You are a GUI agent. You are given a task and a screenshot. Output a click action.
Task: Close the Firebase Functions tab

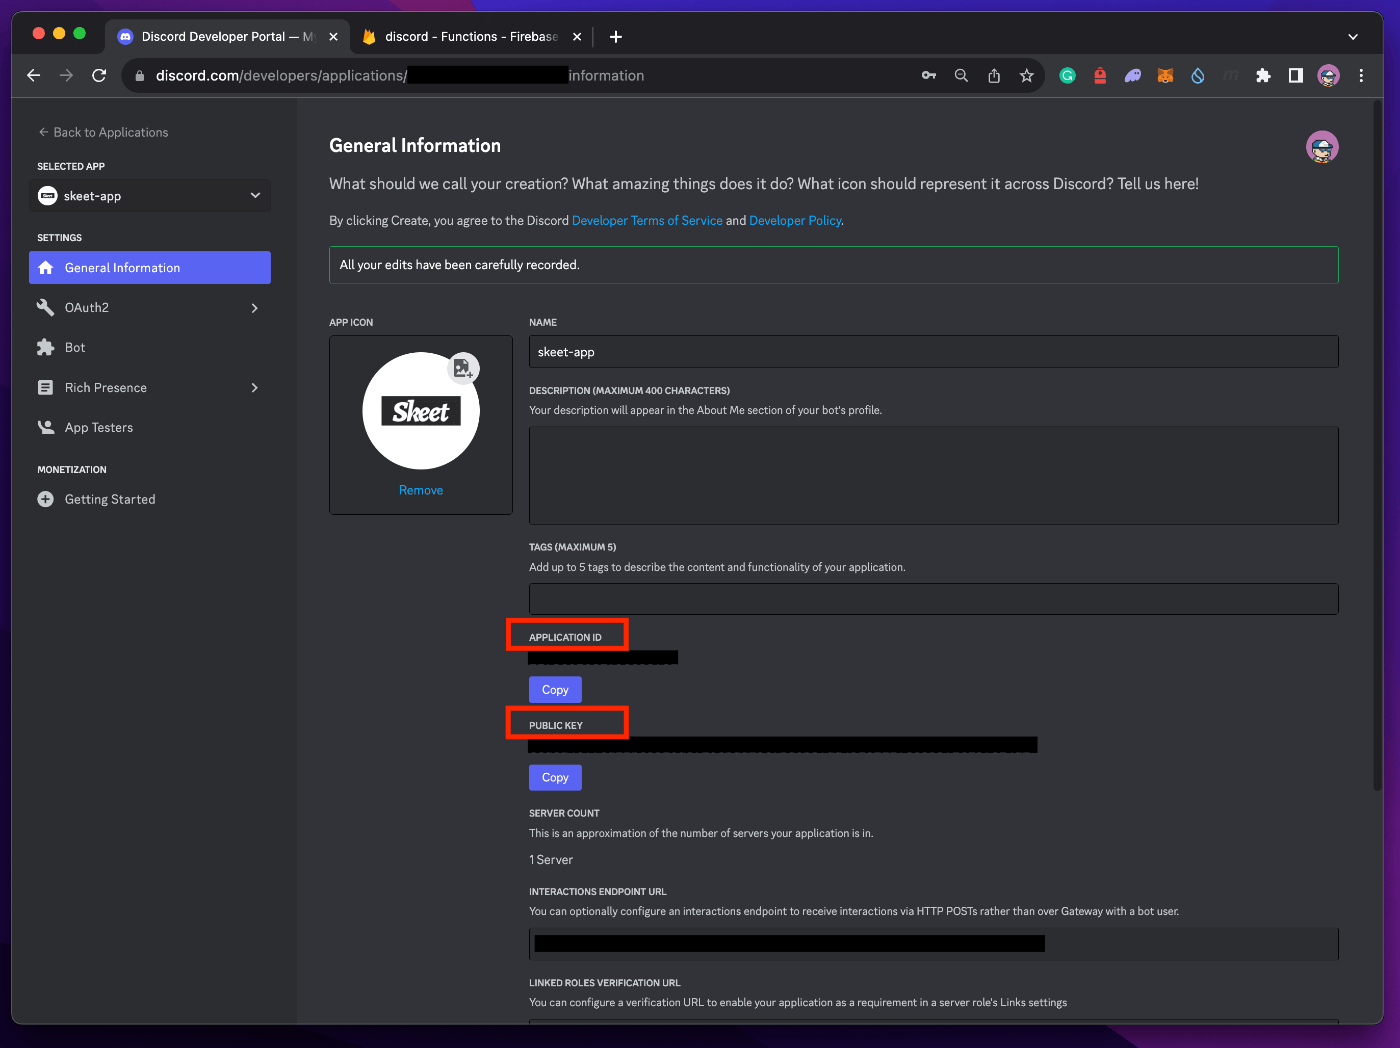[577, 37]
